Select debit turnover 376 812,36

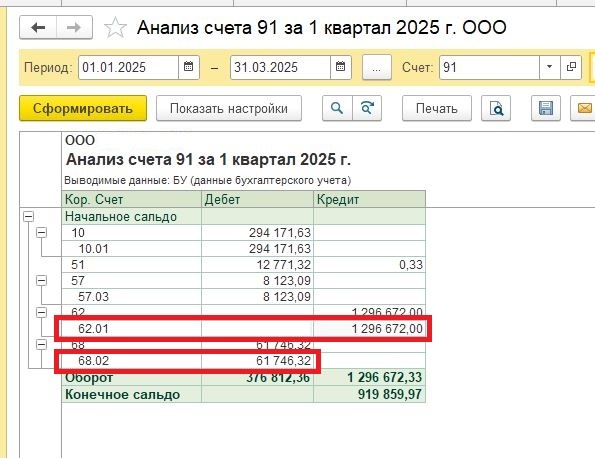point(278,378)
